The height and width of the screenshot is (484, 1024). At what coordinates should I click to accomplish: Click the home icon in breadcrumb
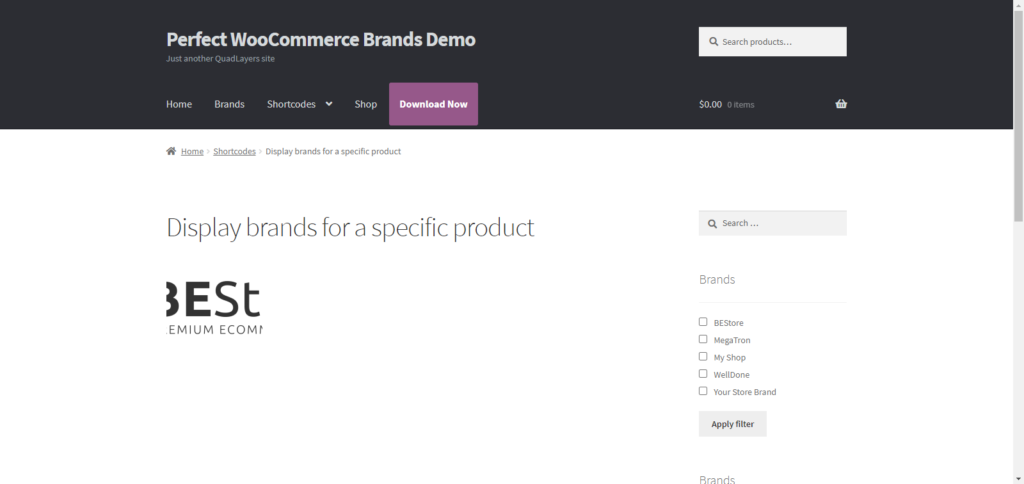[171, 151]
